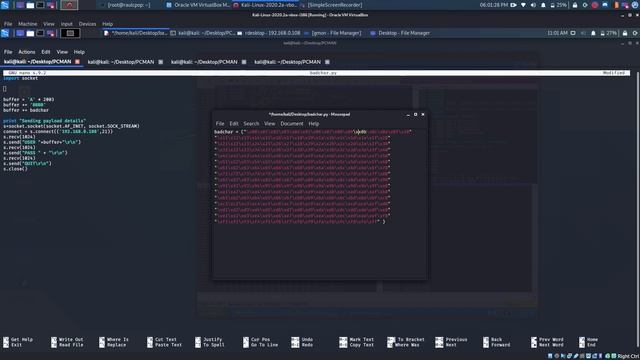
Task: Open Mousepad View menu
Action: 269,124
